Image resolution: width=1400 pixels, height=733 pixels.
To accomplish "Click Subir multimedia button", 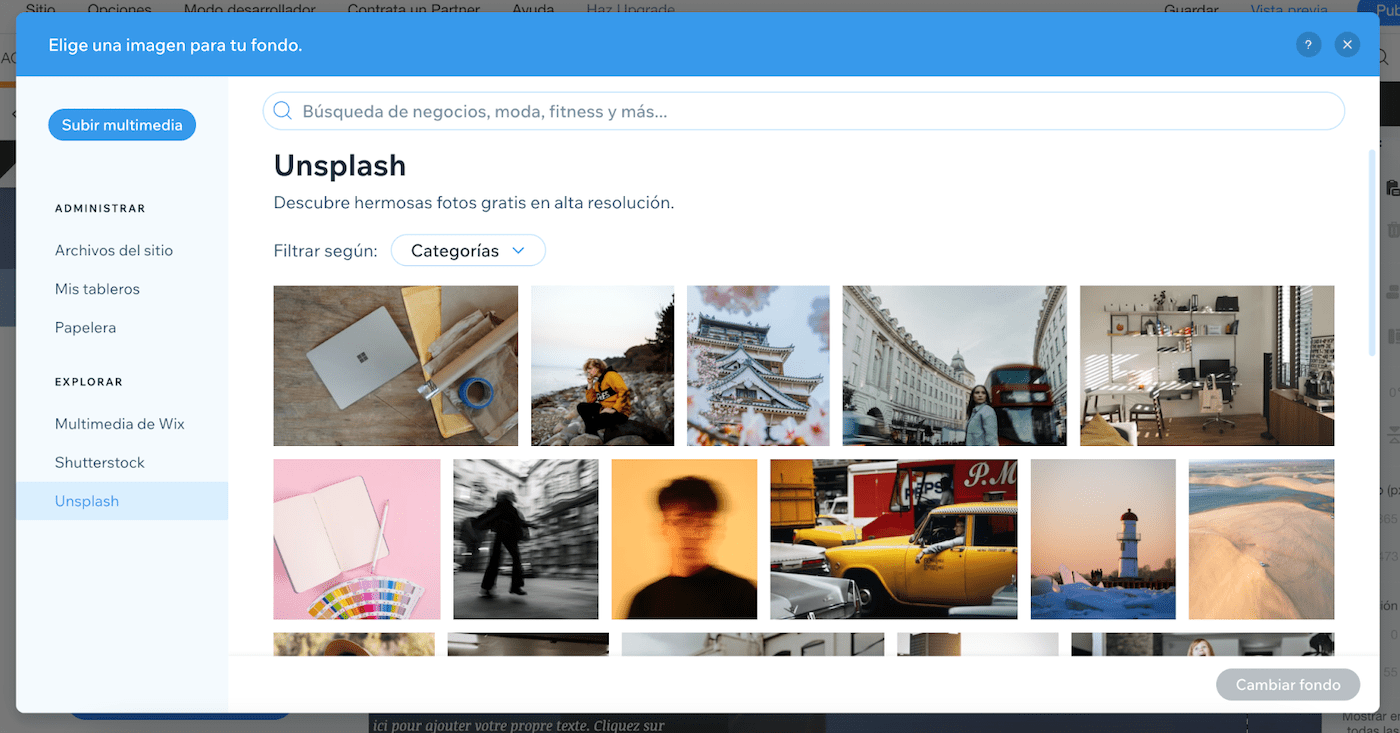I will click(x=122, y=125).
